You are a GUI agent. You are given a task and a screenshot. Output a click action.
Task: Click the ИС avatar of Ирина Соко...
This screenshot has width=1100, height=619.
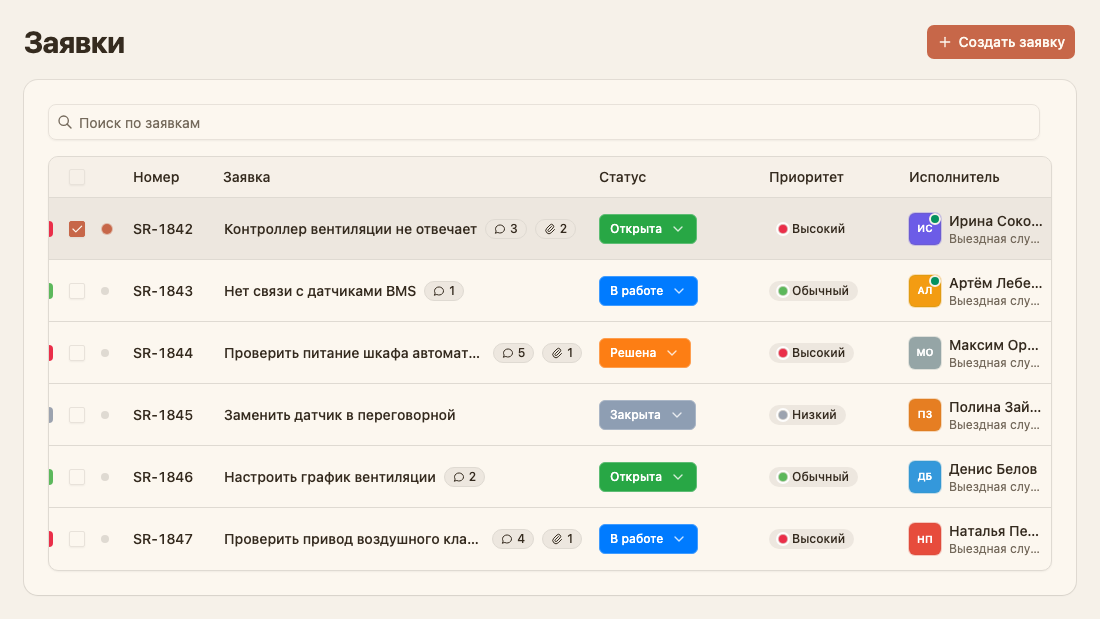(x=925, y=229)
